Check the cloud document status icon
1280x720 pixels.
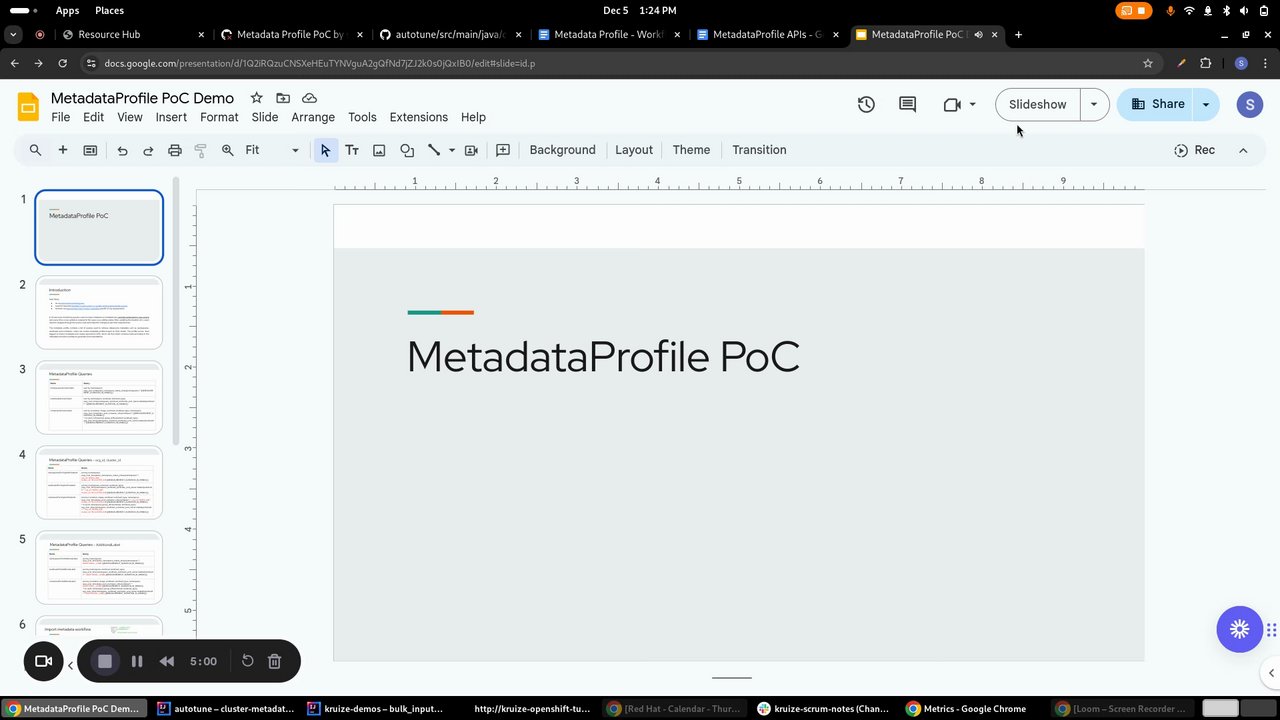click(x=310, y=98)
